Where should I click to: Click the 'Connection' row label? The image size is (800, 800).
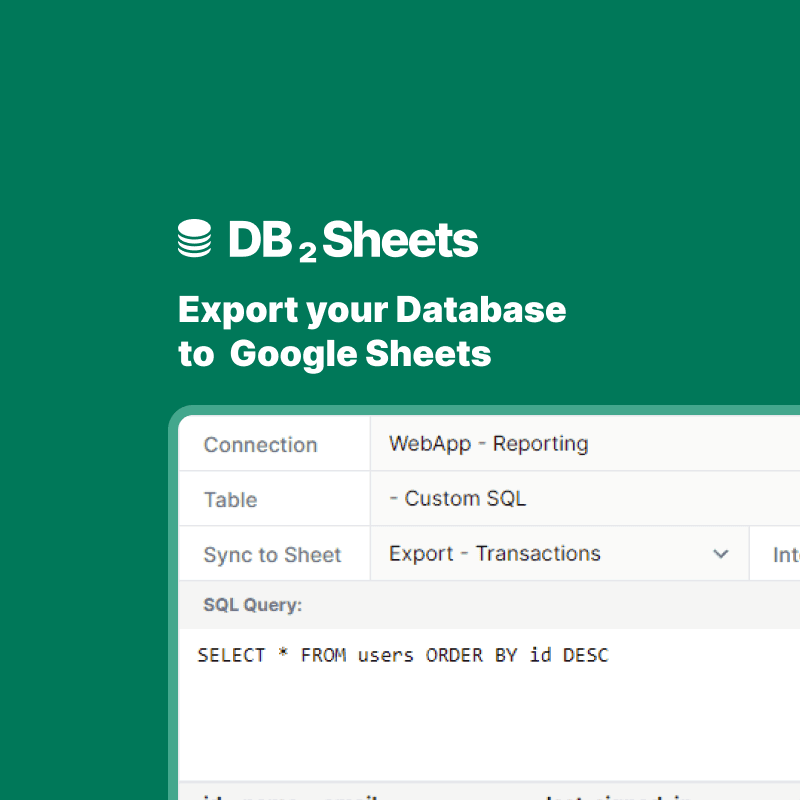(x=261, y=445)
